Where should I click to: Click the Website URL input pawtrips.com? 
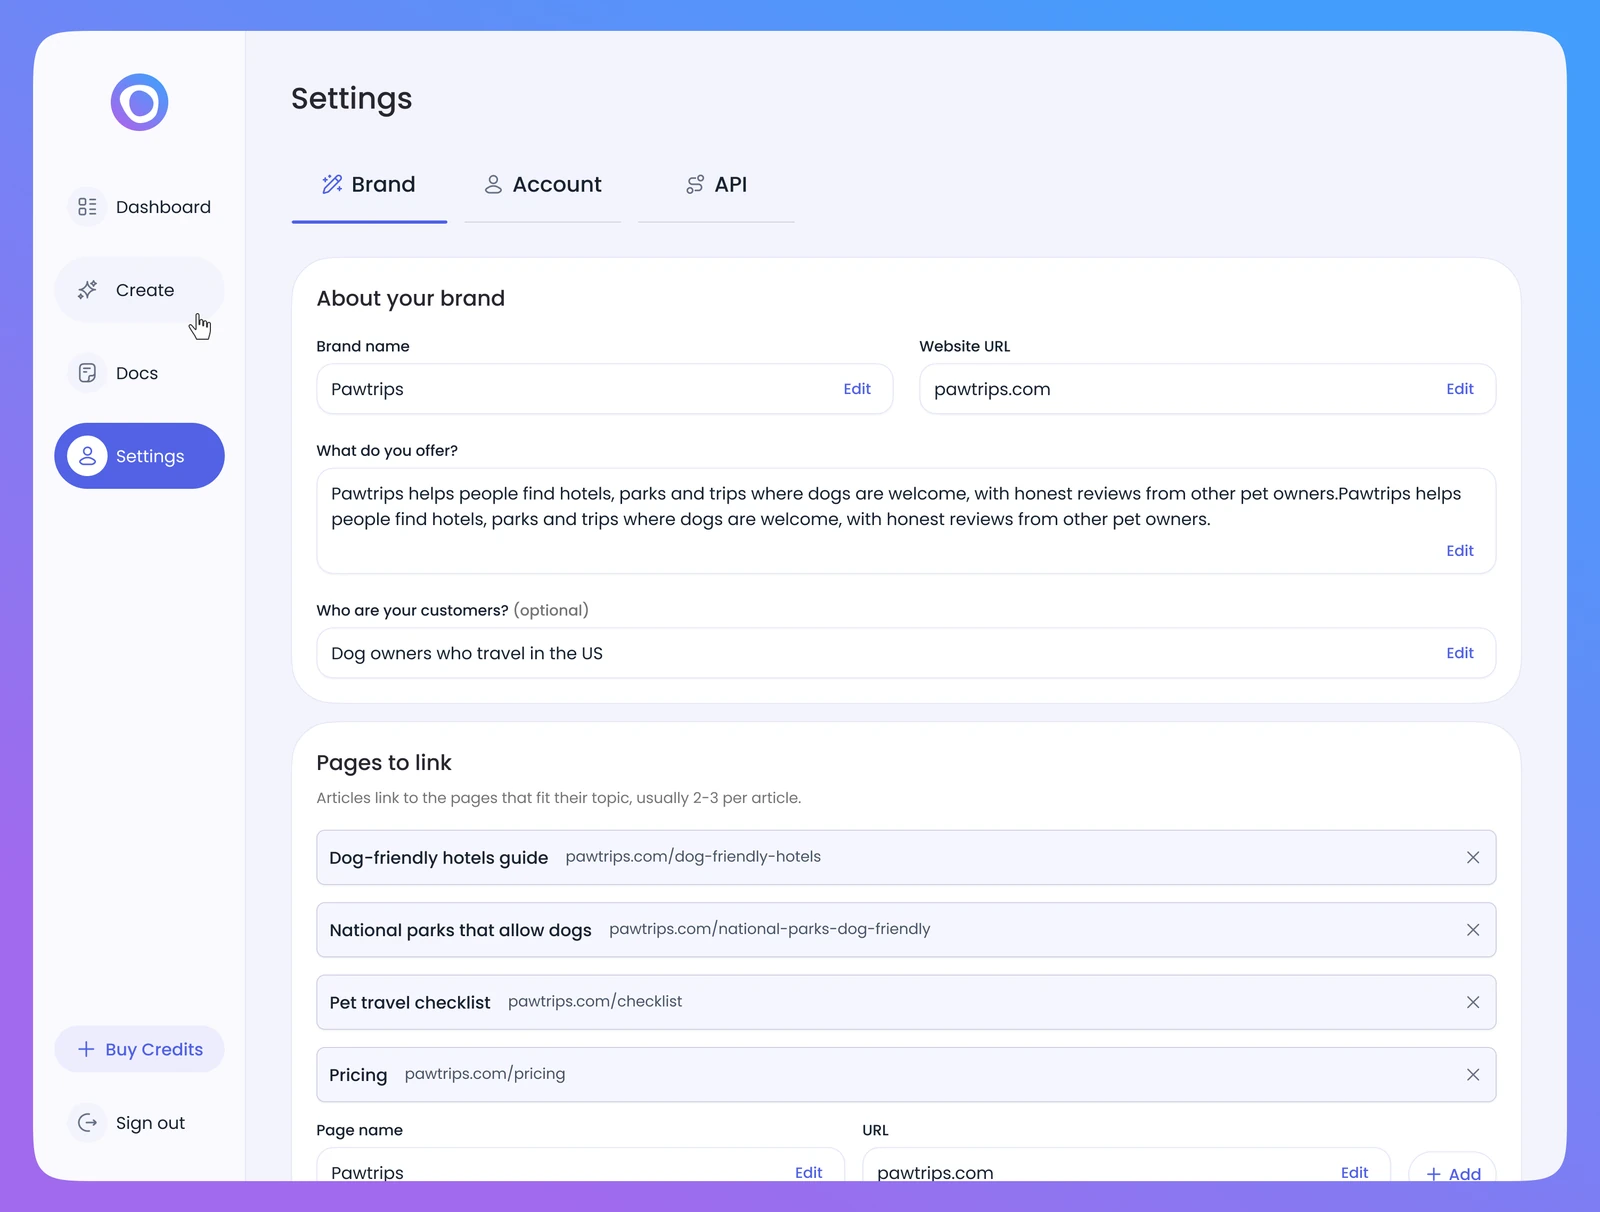(x=1208, y=389)
